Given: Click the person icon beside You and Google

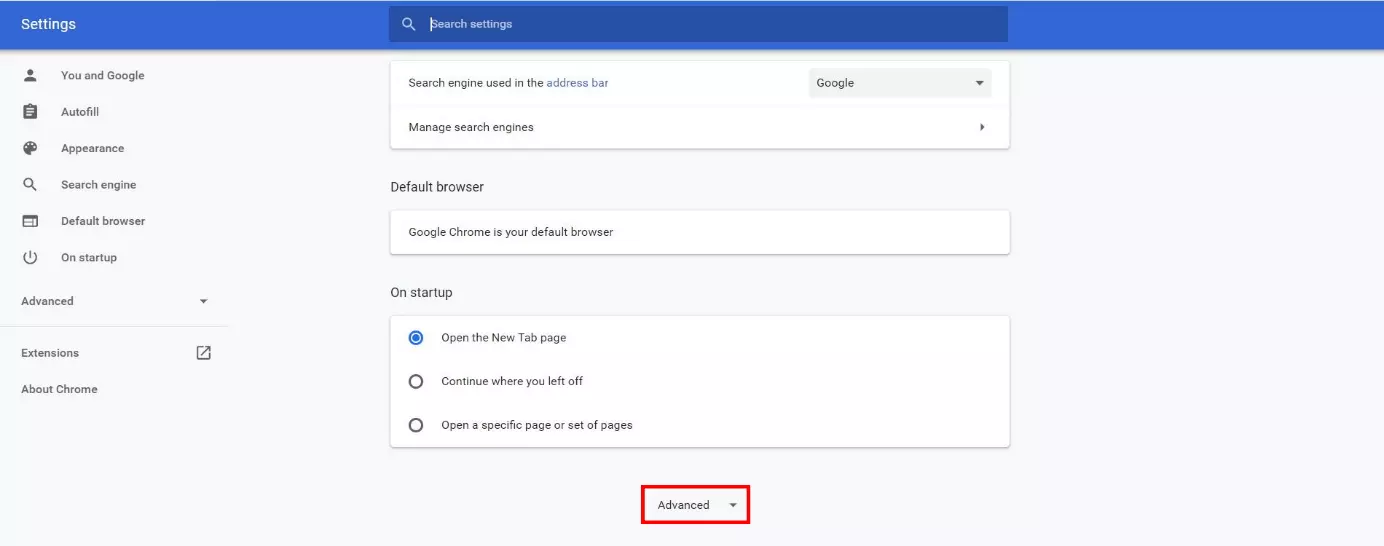Looking at the screenshot, I should point(30,75).
